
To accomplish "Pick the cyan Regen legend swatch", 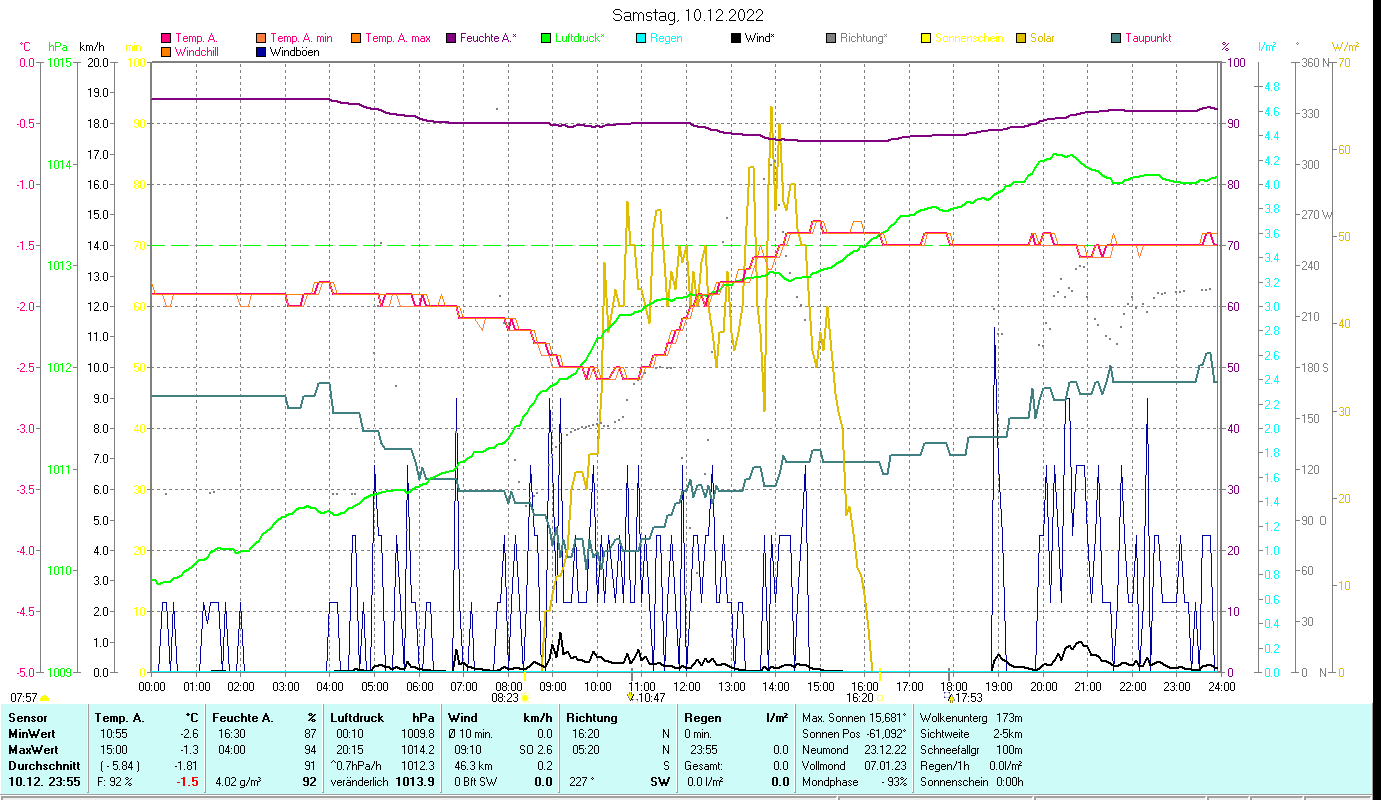I will pos(641,39).
